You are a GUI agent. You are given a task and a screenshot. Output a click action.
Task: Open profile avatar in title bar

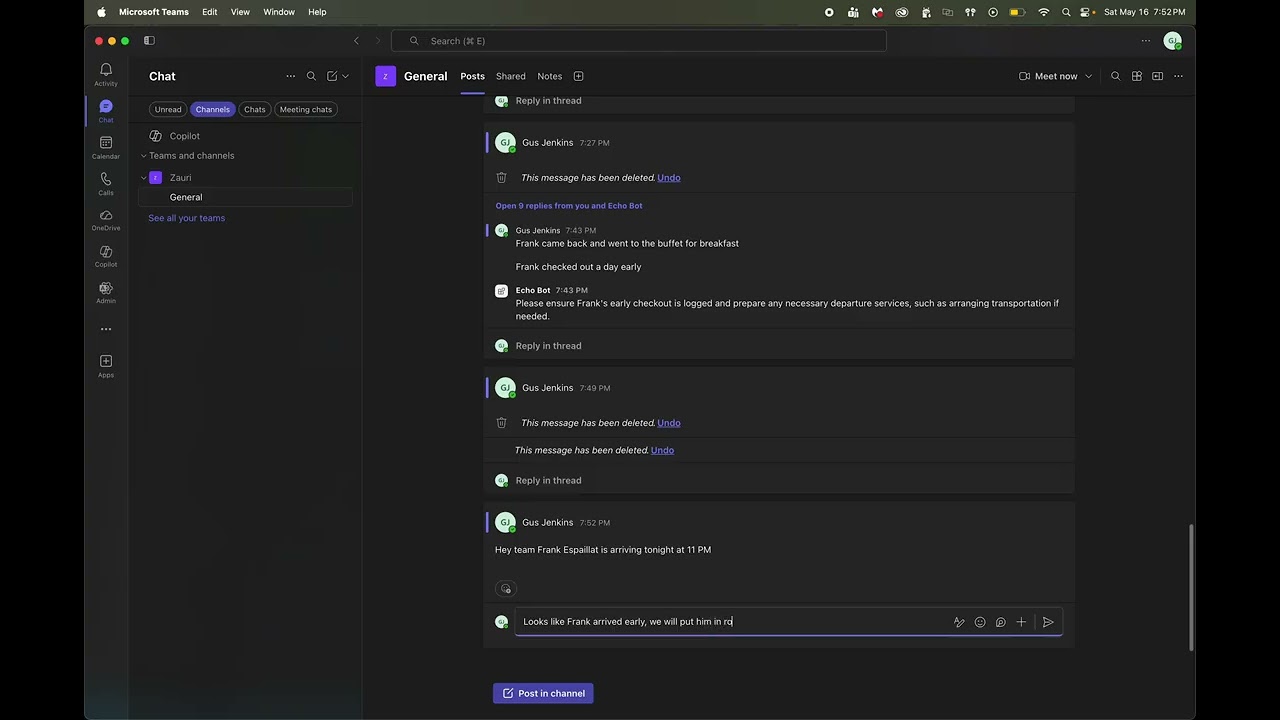click(x=1173, y=41)
